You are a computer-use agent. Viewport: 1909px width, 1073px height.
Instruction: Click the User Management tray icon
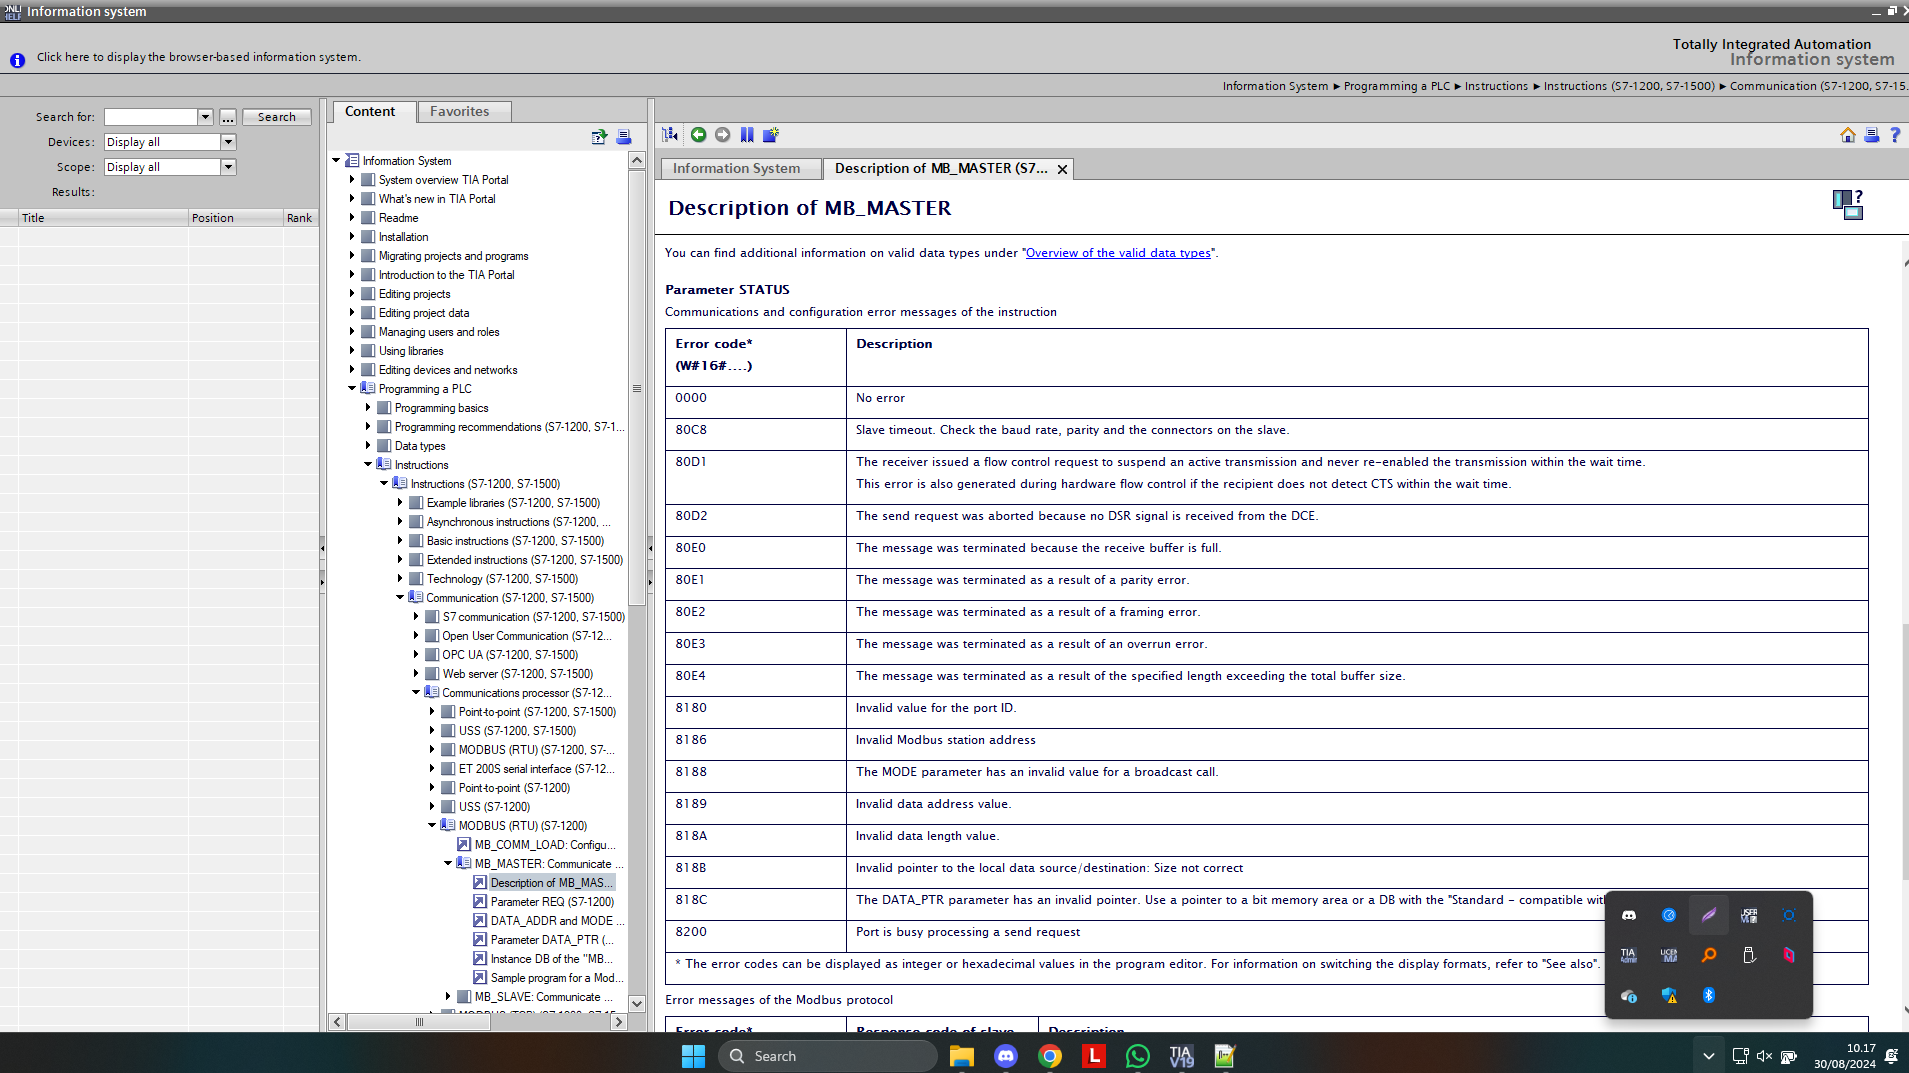coord(1748,915)
